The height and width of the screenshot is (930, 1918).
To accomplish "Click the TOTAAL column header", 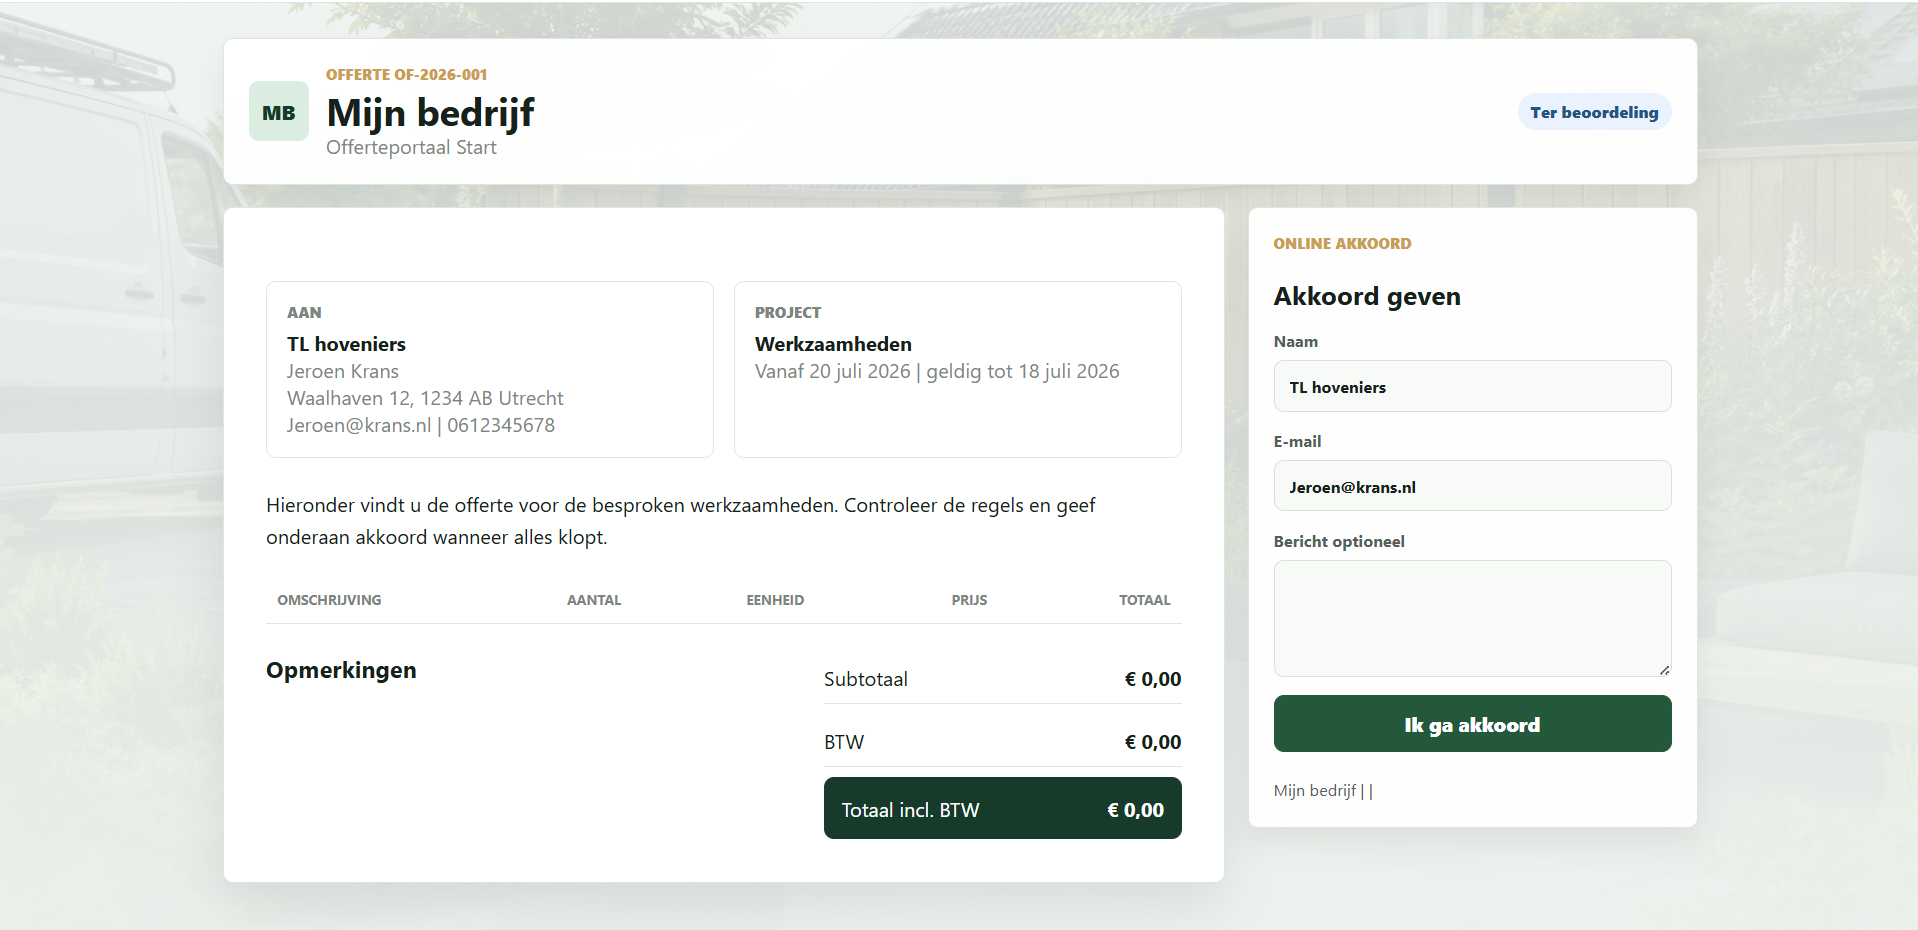I will 1145,600.
